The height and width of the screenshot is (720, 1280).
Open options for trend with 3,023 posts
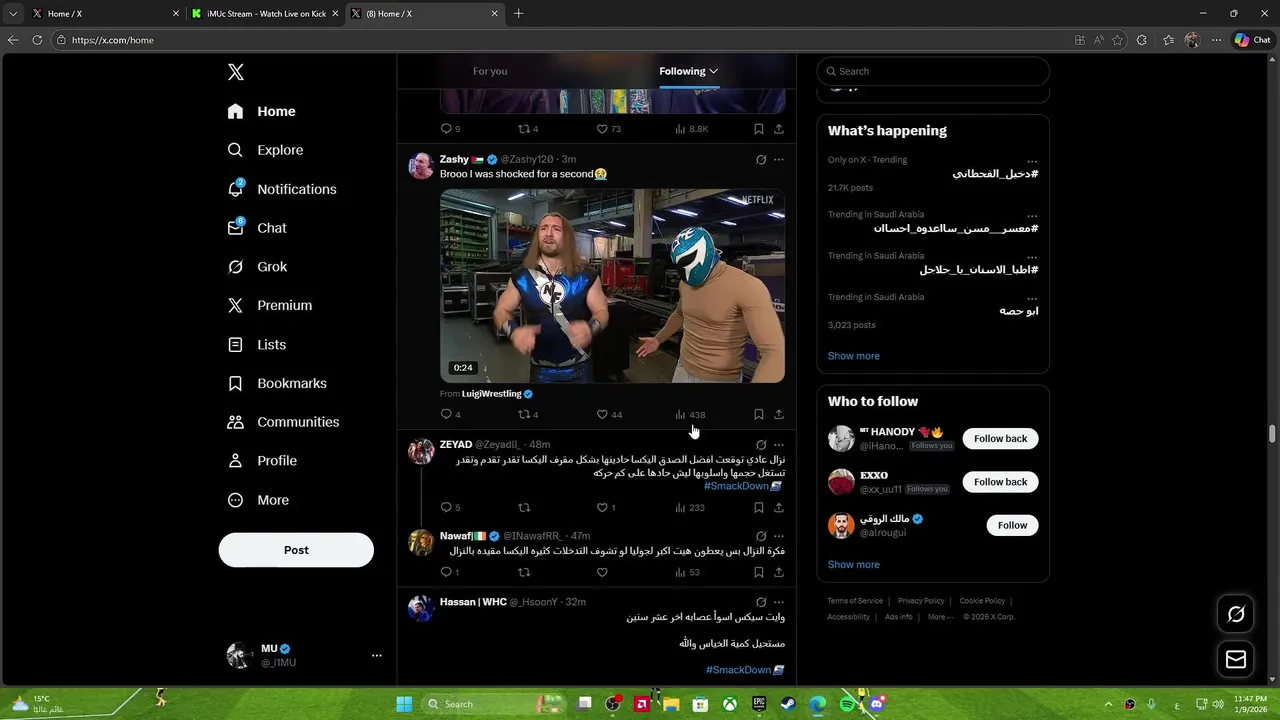pos(1032,297)
